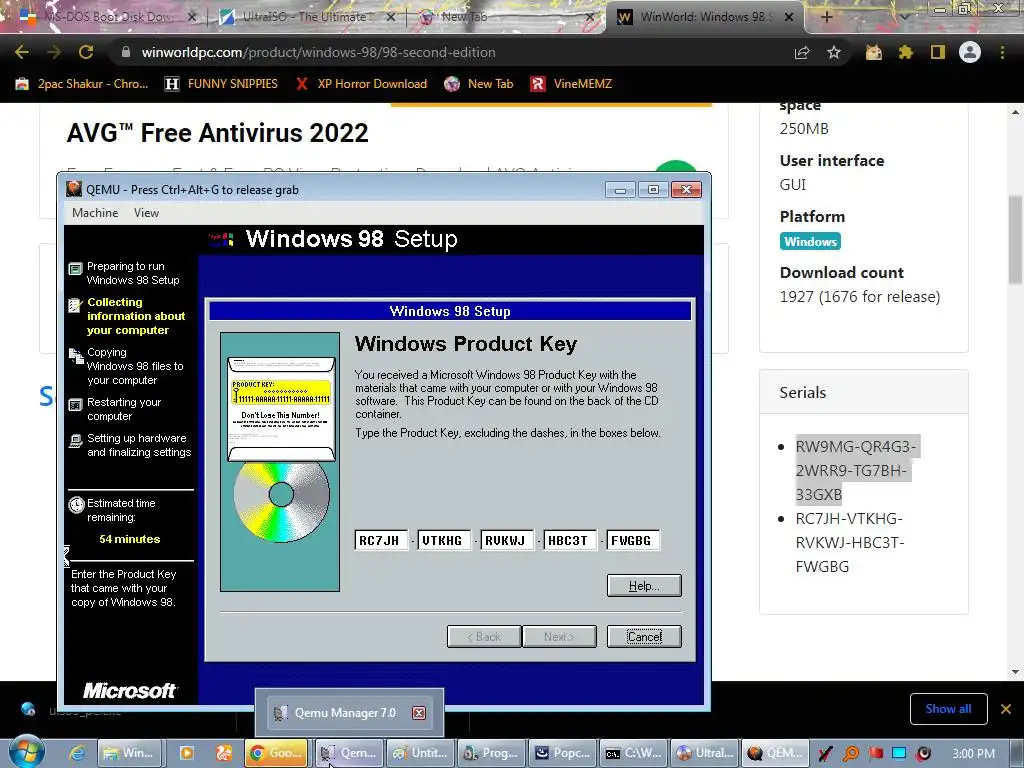Open Chrome three-dot menu
Image resolution: width=1024 pixels, height=768 pixels.
1002,52
